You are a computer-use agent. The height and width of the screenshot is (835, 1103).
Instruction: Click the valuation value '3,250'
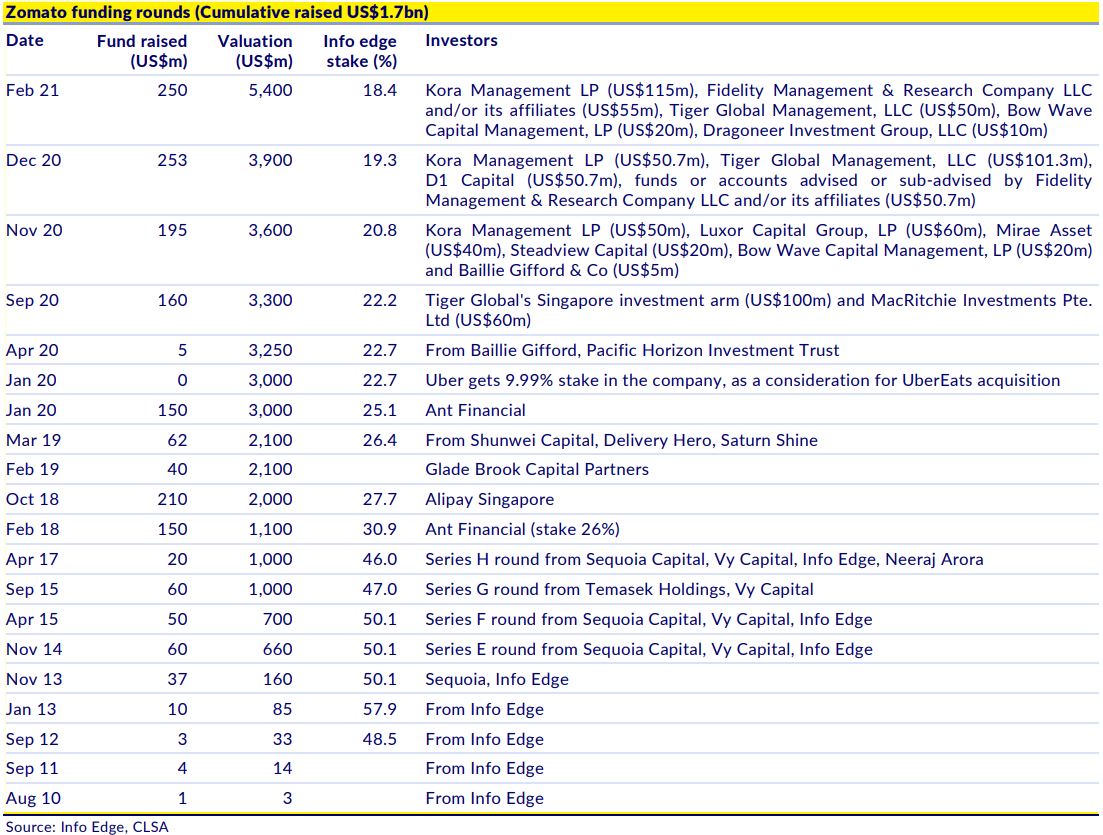[x=270, y=350]
